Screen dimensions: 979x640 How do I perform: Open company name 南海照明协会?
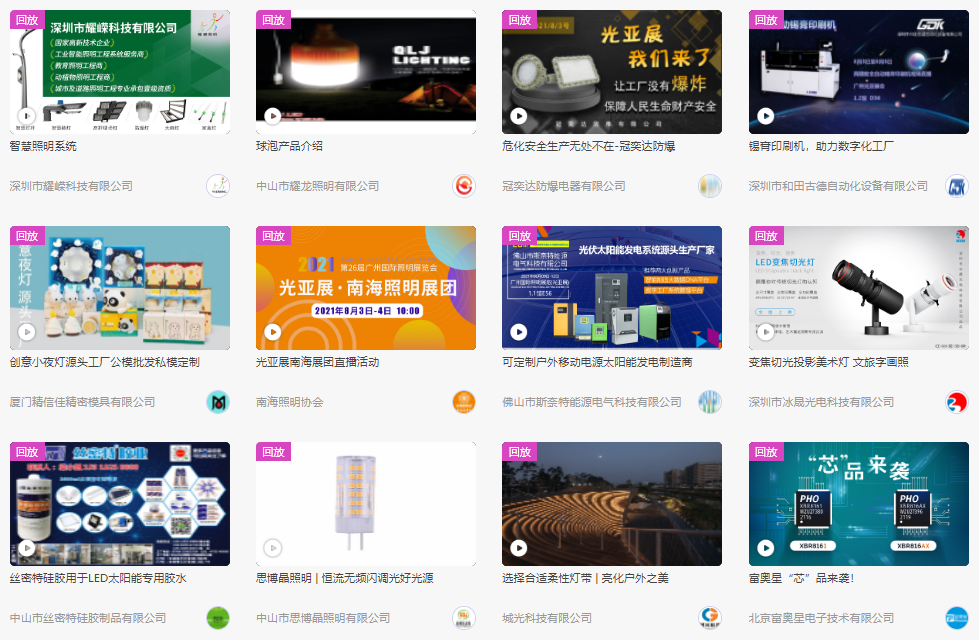click(x=290, y=402)
